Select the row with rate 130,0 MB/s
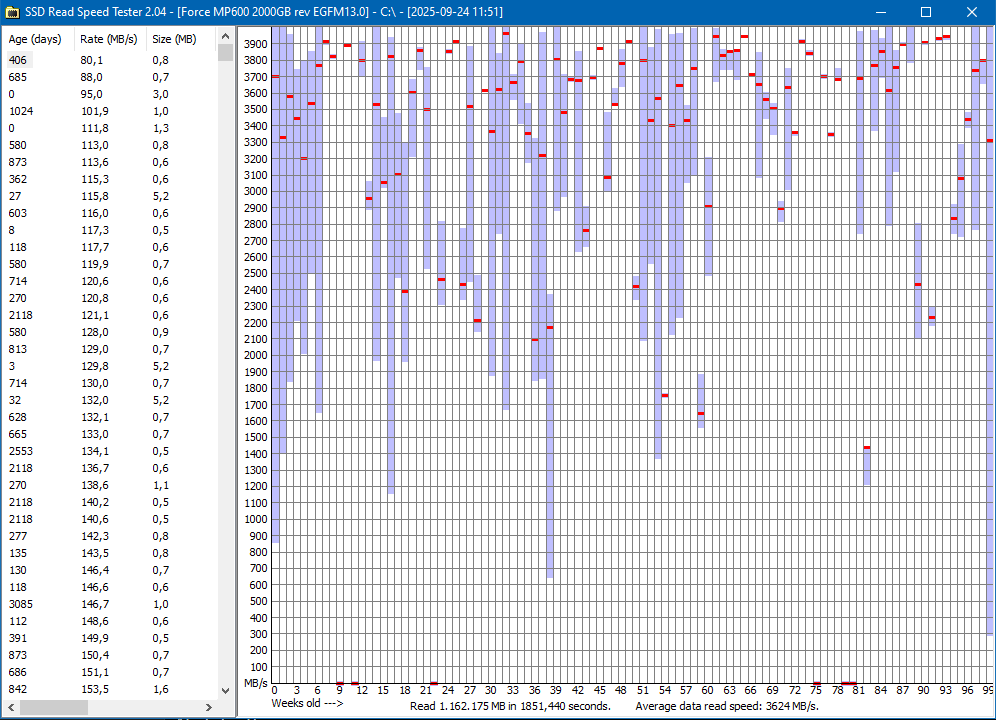Screen dimensions: 996x720 coord(109,383)
